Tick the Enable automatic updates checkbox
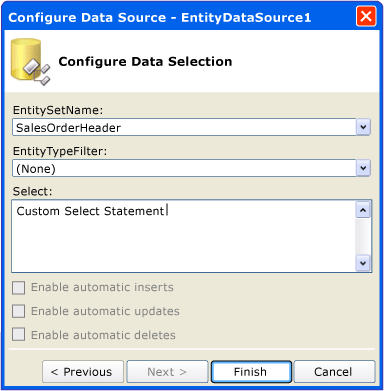The image size is (384, 391). 18,311
